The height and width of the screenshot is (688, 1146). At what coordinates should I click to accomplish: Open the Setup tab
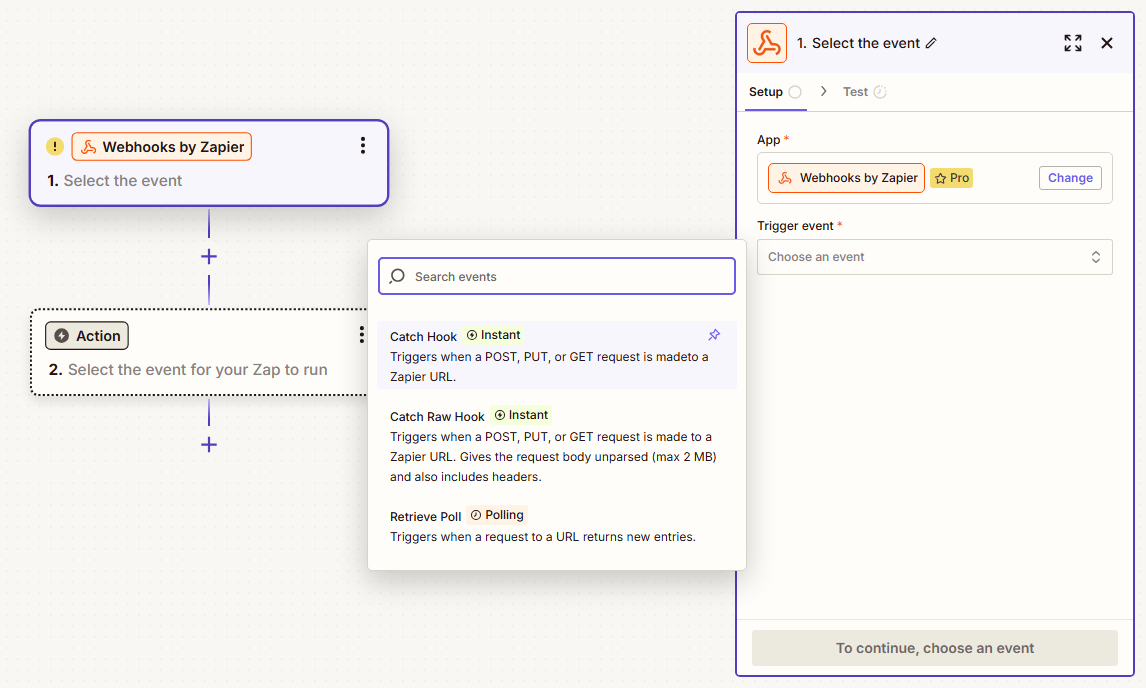click(x=775, y=92)
